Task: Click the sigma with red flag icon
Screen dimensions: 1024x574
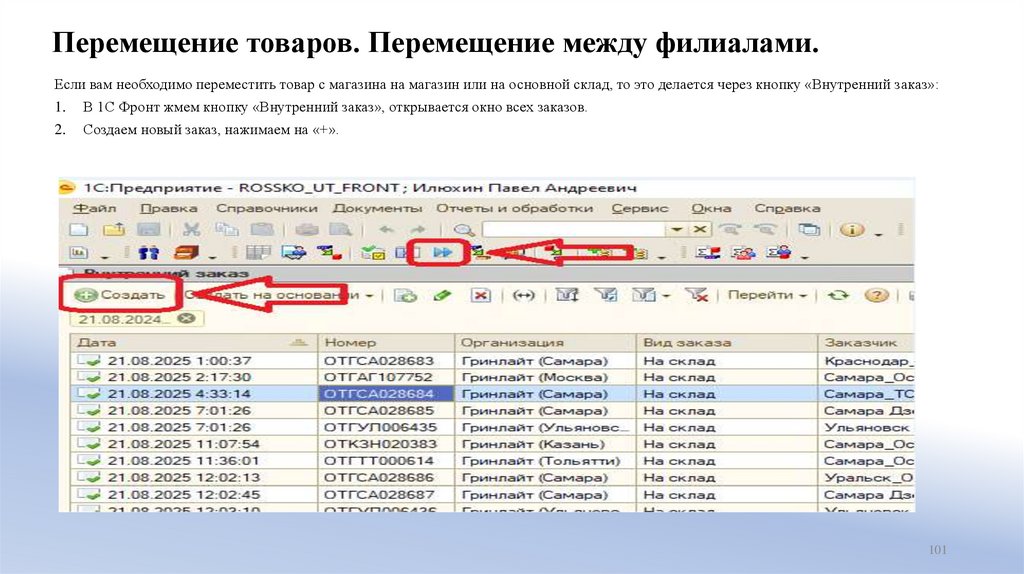Action: [708, 253]
